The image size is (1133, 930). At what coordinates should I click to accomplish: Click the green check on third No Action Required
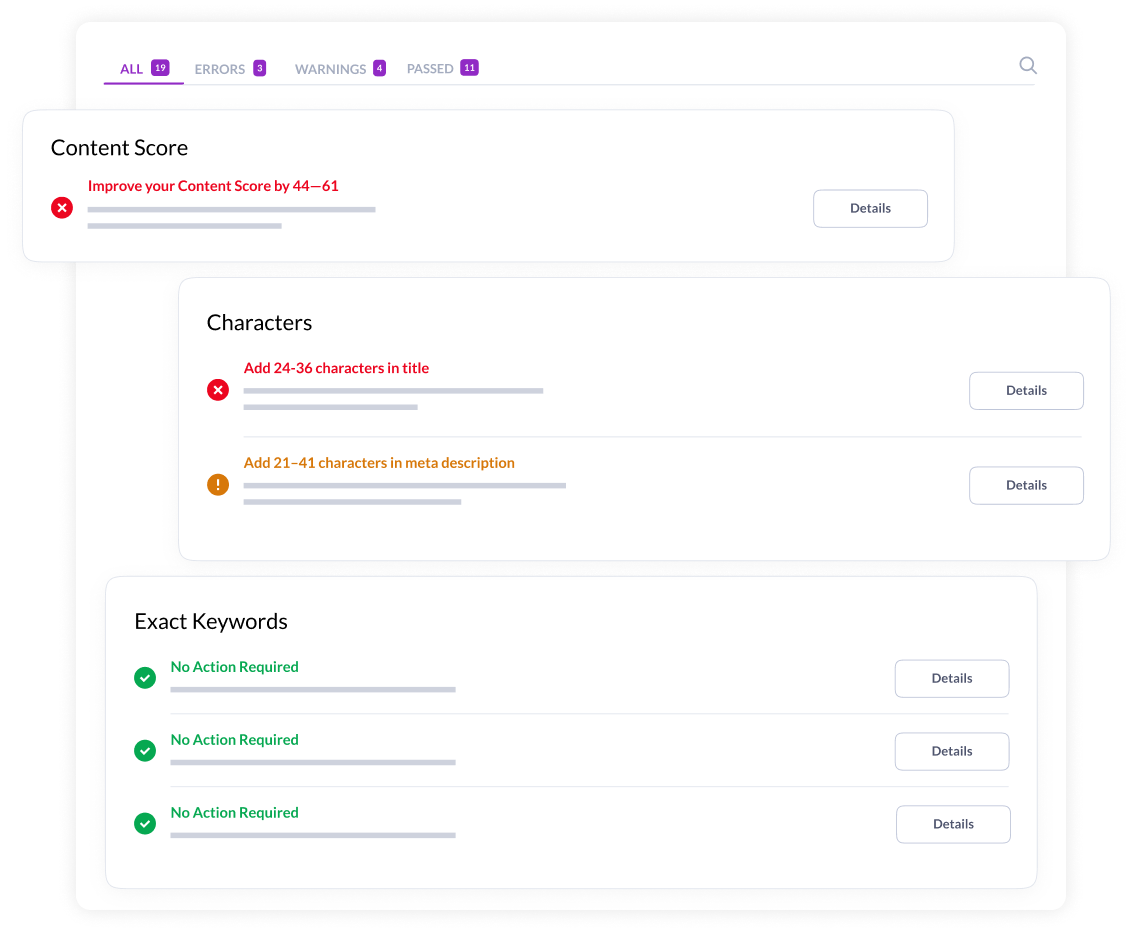coord(145,823)
